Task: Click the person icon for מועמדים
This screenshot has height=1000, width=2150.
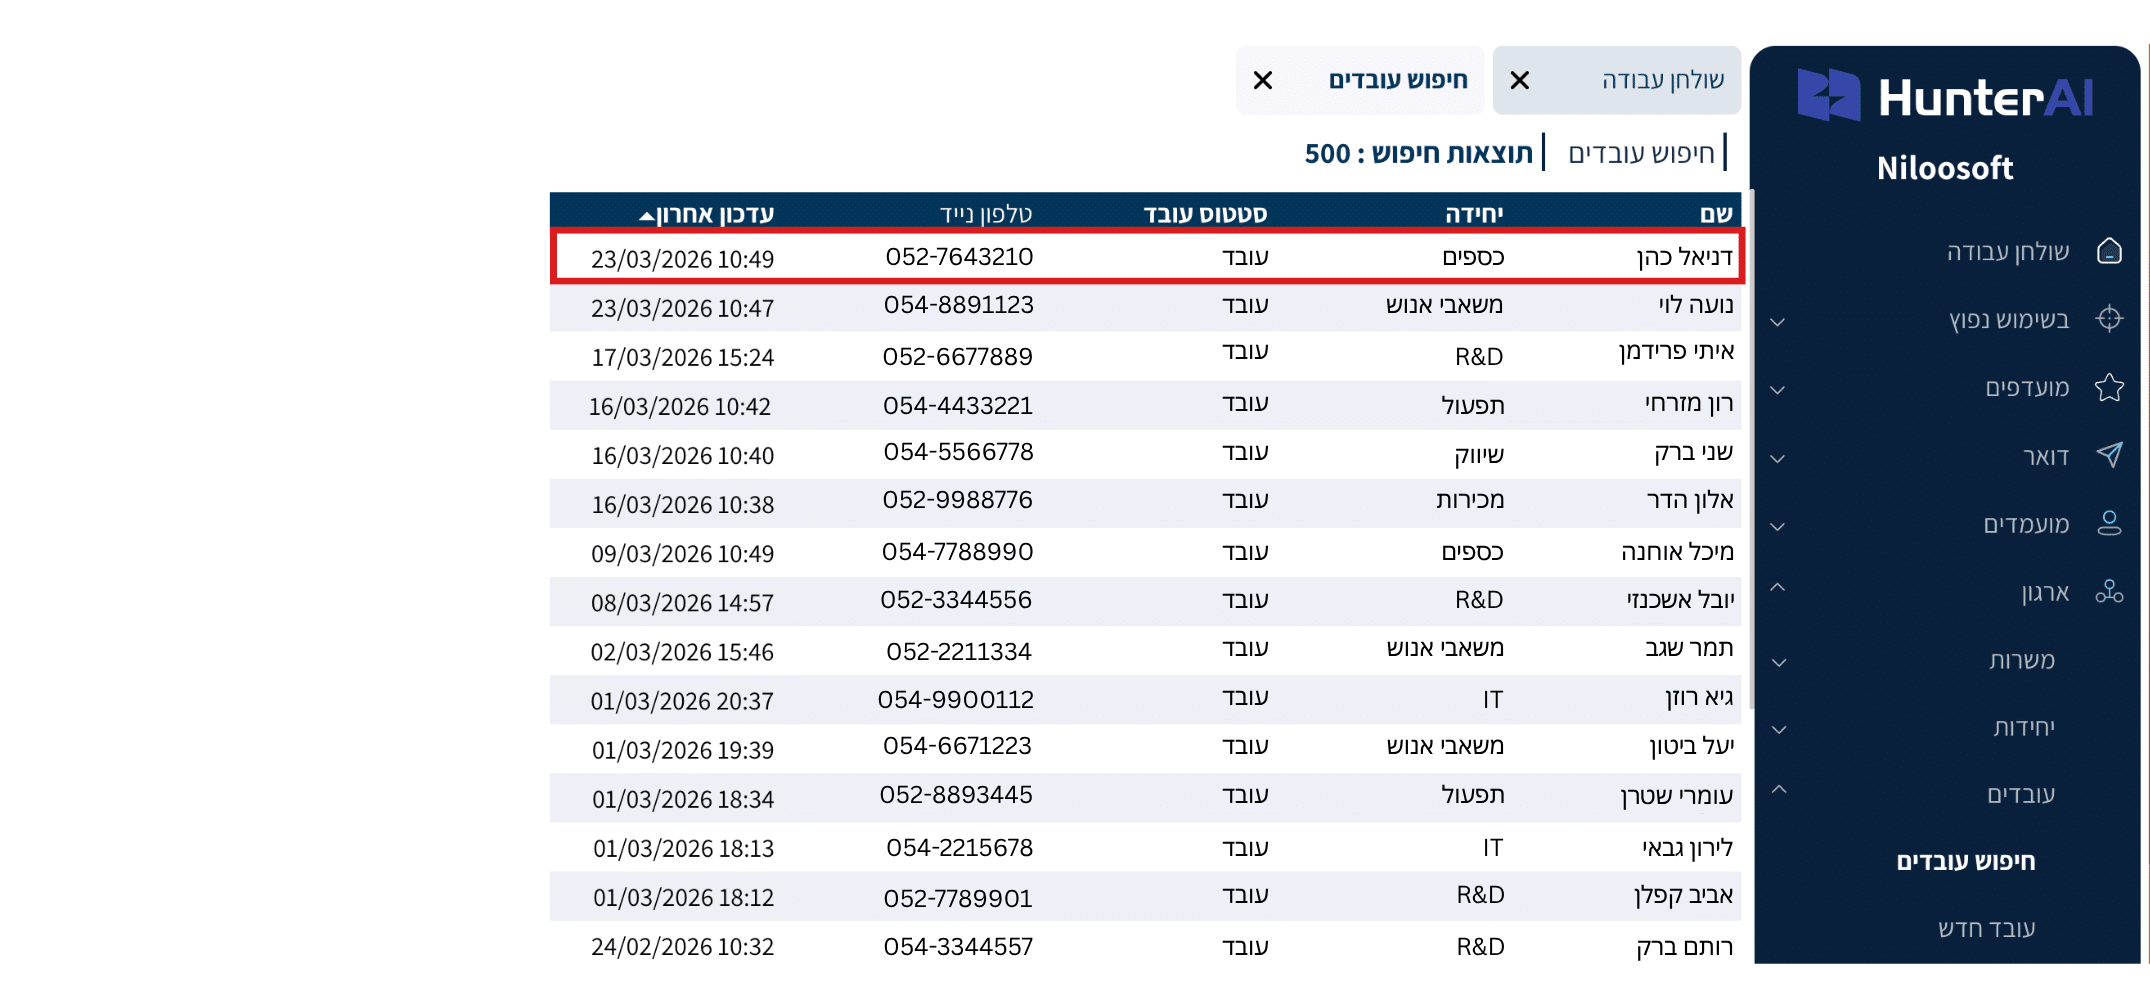Action: [2109, 524]
